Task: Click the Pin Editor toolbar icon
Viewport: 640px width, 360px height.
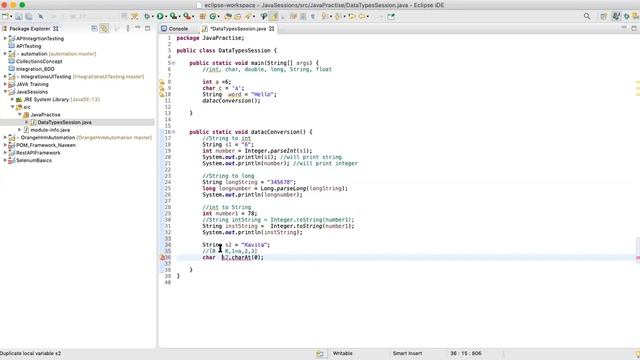Action: point(391,16)
